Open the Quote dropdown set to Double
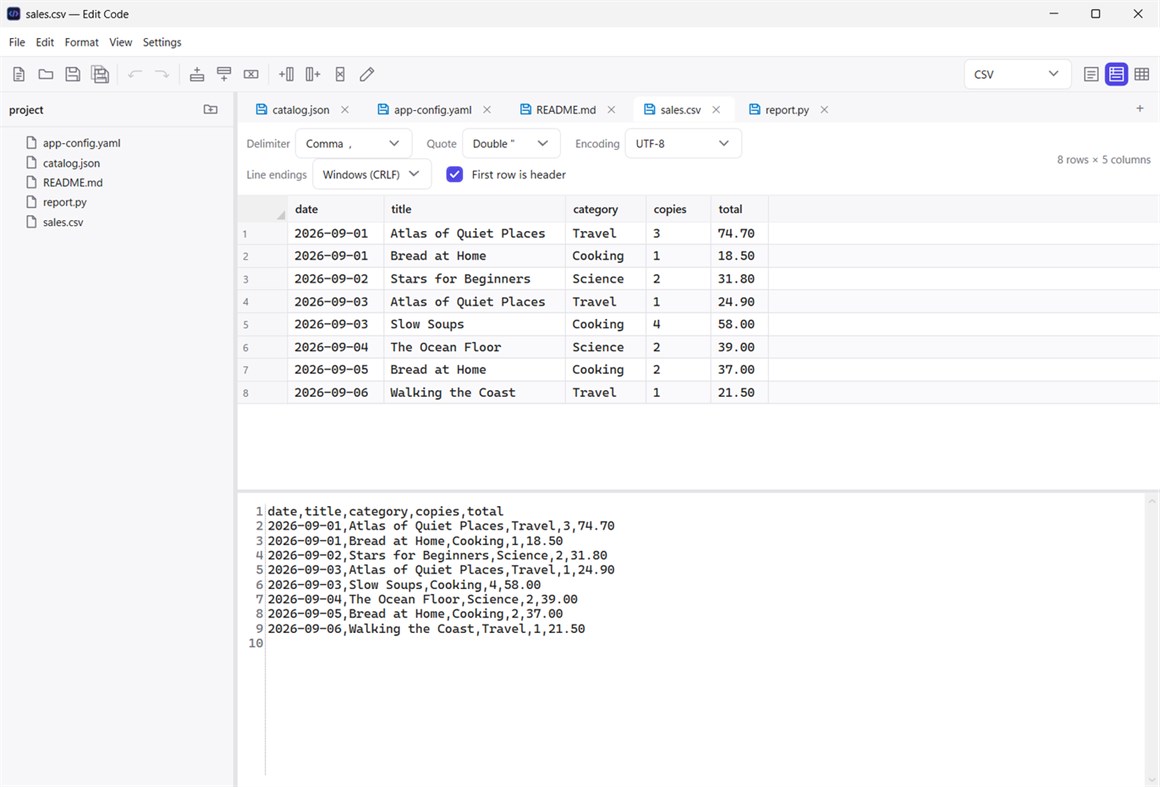1160x787 pixels. click(511, 143)
